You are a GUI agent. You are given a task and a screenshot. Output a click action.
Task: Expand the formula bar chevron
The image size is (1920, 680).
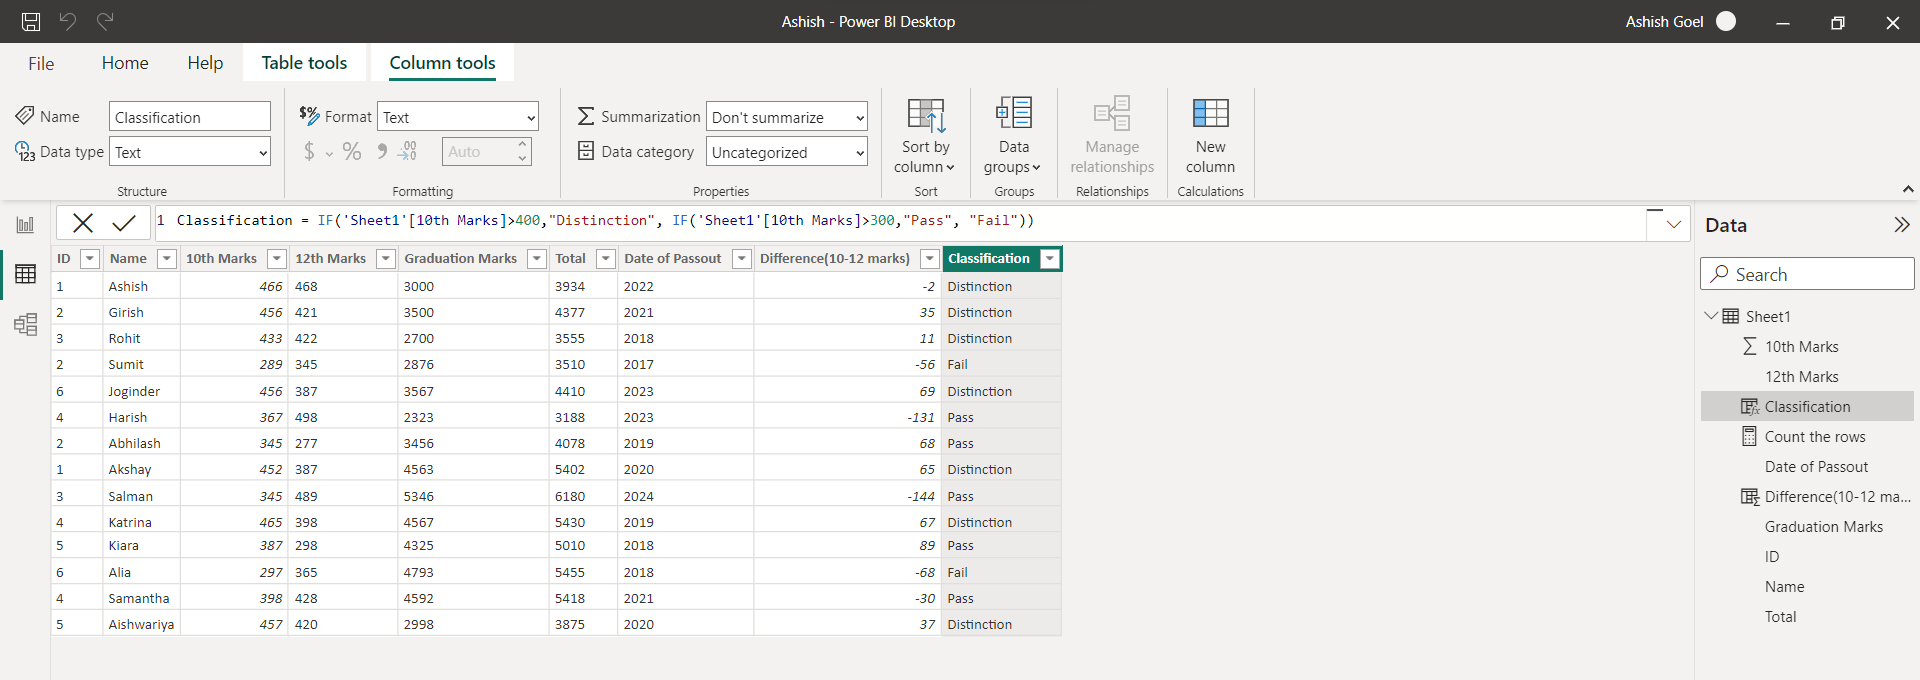1673,224
